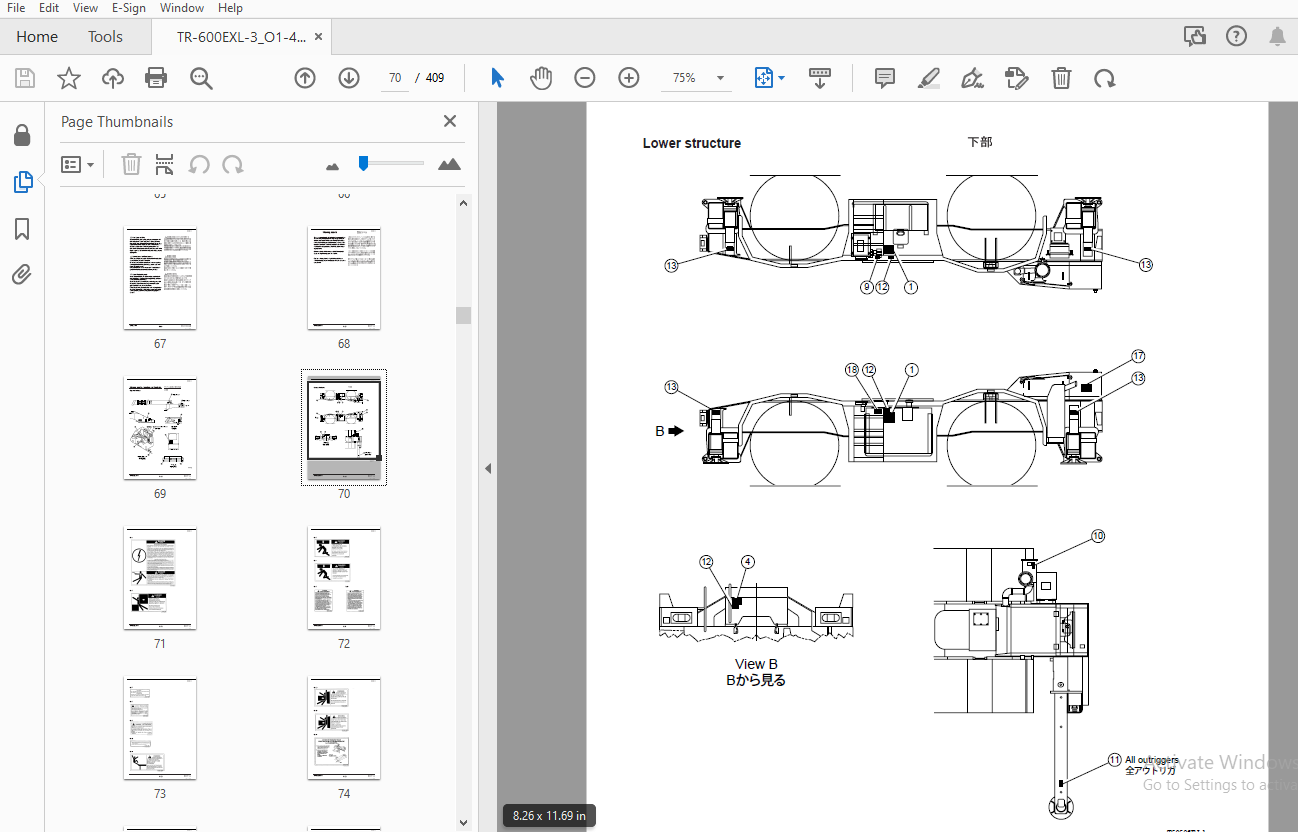Click the thumbnails print pages icon
This screenshot has height=832, width=1298.
(165, 164)
